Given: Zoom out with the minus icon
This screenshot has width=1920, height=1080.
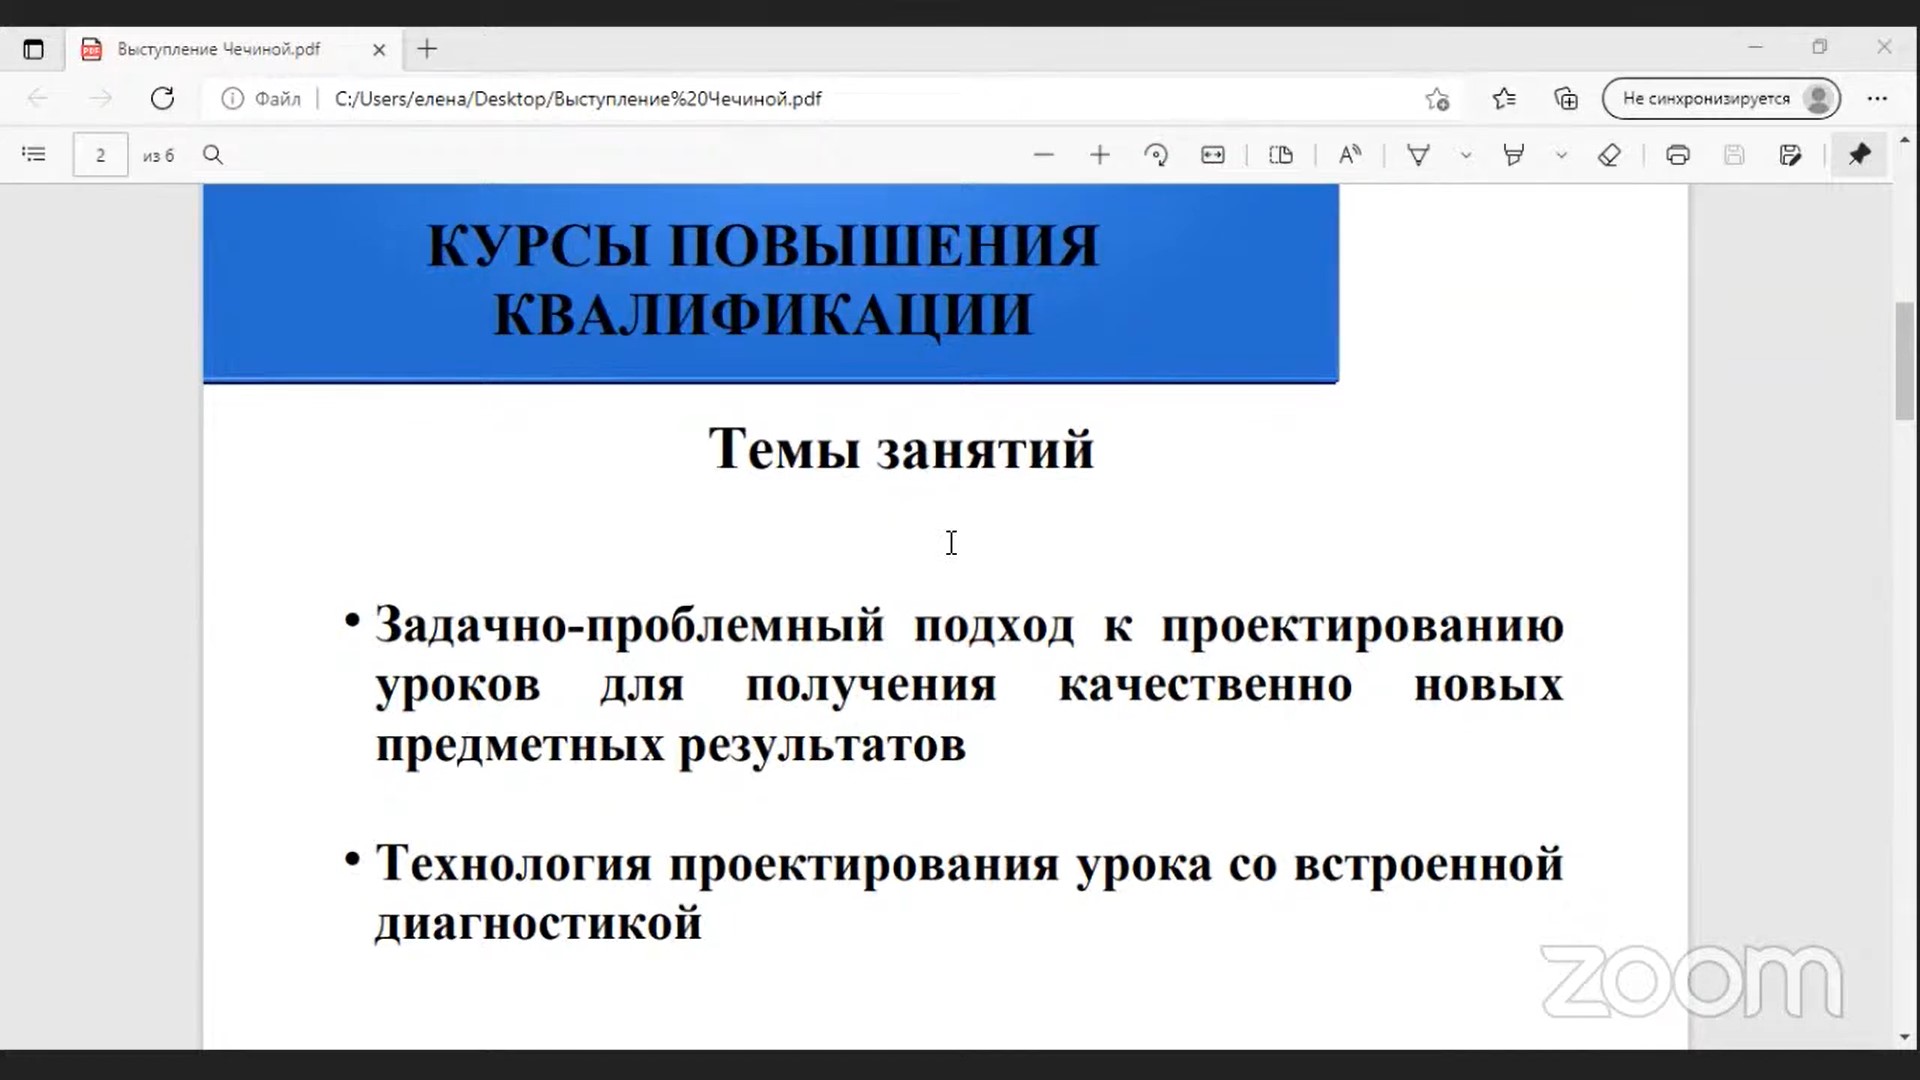Looking at the screenshot, I should tap(1044, 155).
